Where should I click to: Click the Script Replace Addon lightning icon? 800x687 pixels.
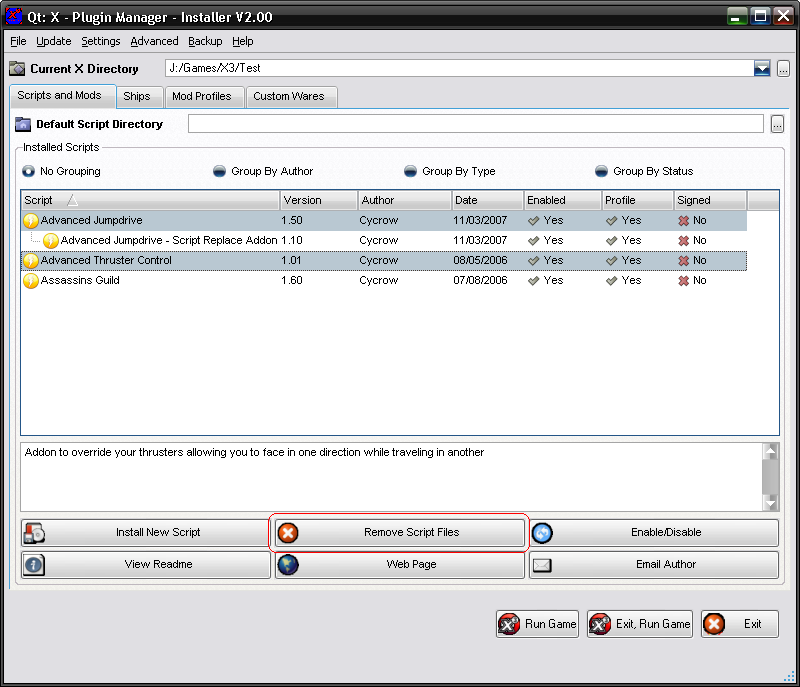(x=51, y=240)
